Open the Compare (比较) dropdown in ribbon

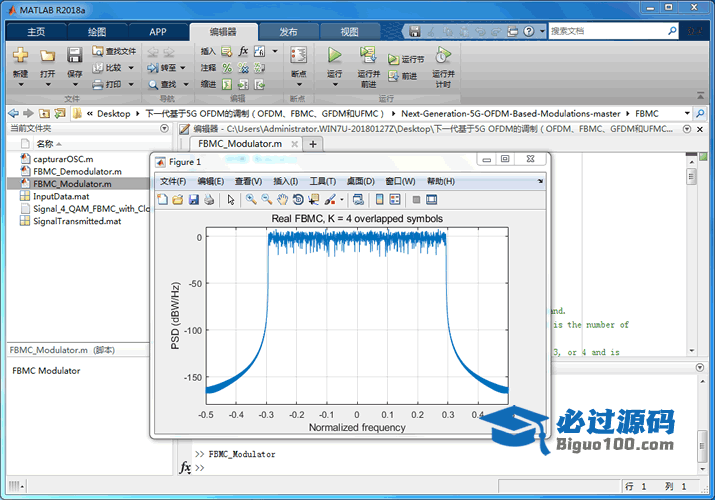click(x=130, y=68)
